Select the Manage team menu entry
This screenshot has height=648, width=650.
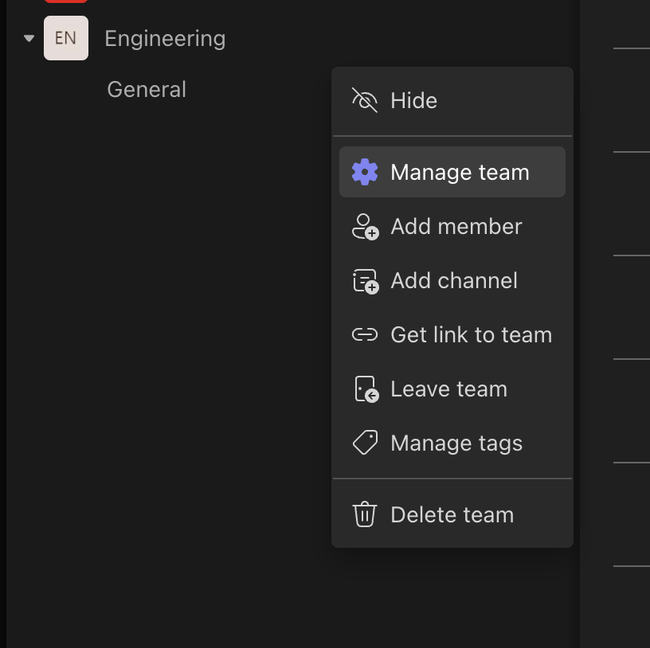coord(460,172)
